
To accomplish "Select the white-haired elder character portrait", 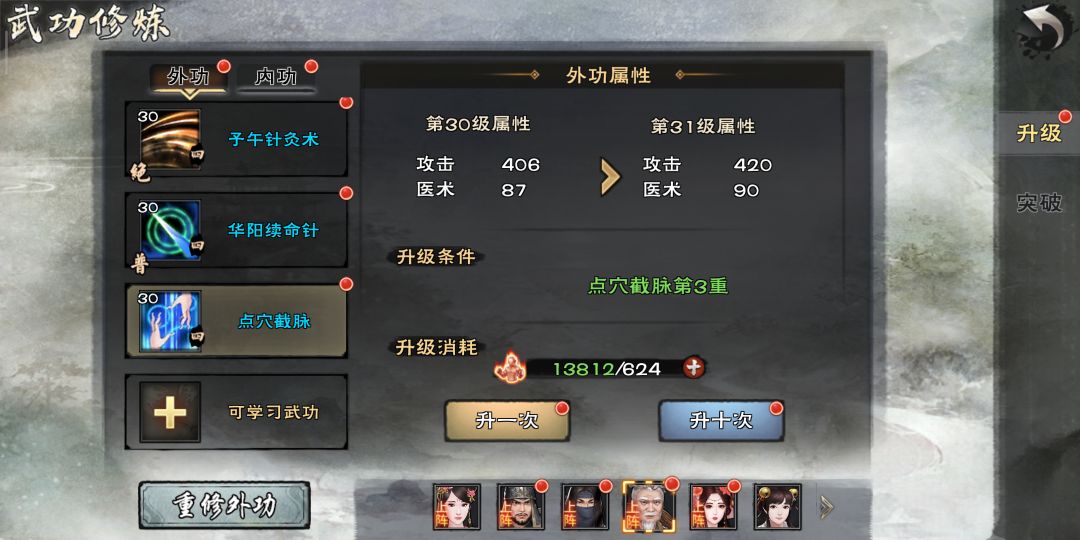I will [649, 506].
